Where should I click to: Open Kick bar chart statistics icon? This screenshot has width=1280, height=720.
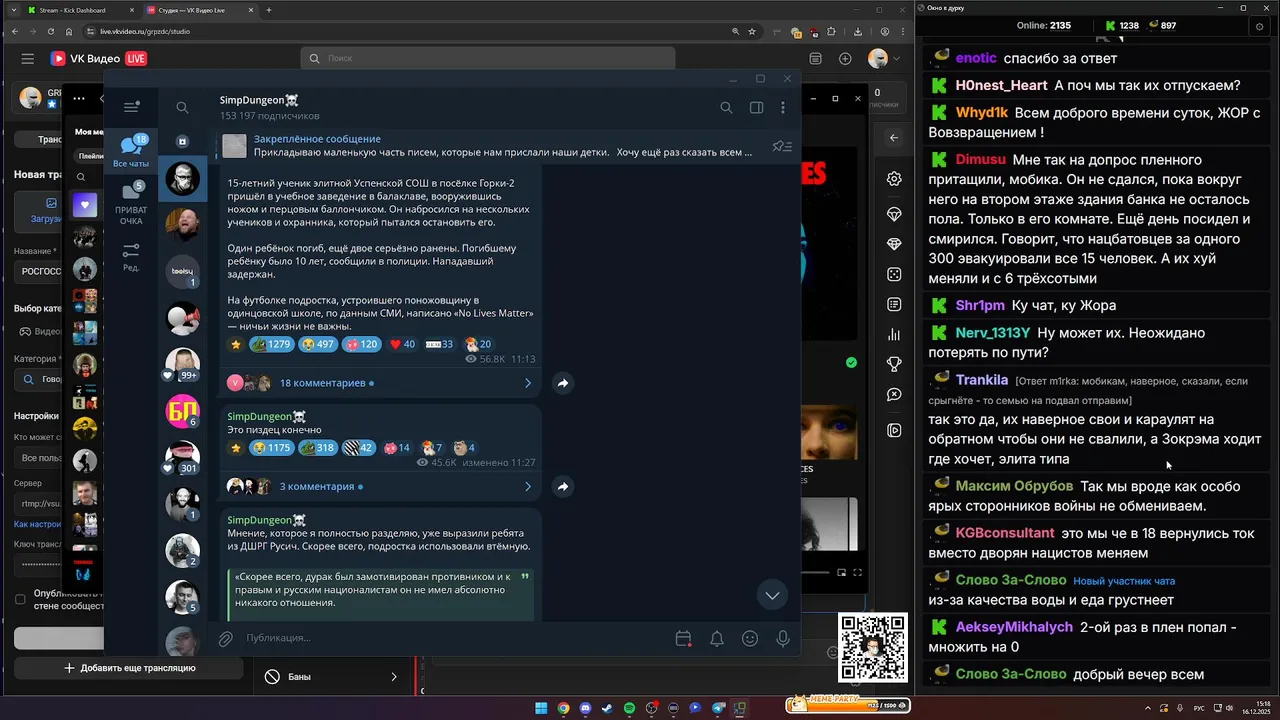click(894, 335)
